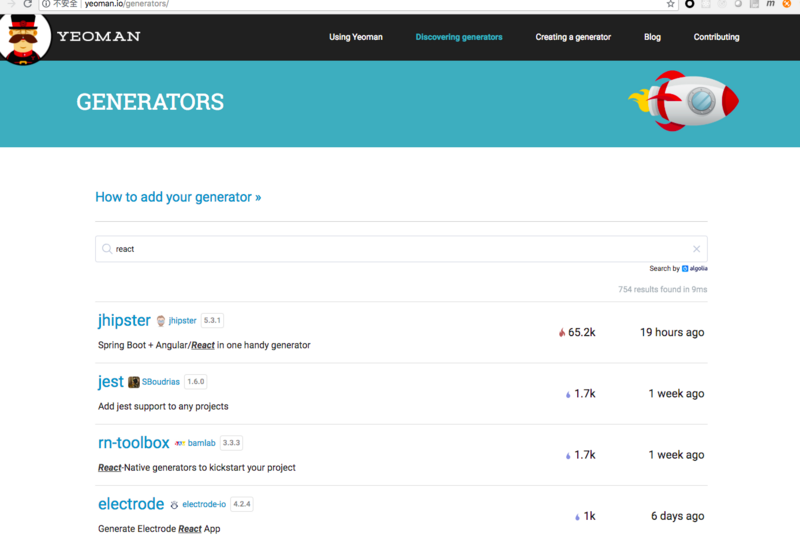Screen dimensions: 800x536
Task: Click the download icon in the jest row
Action: [x=568, y=394]
